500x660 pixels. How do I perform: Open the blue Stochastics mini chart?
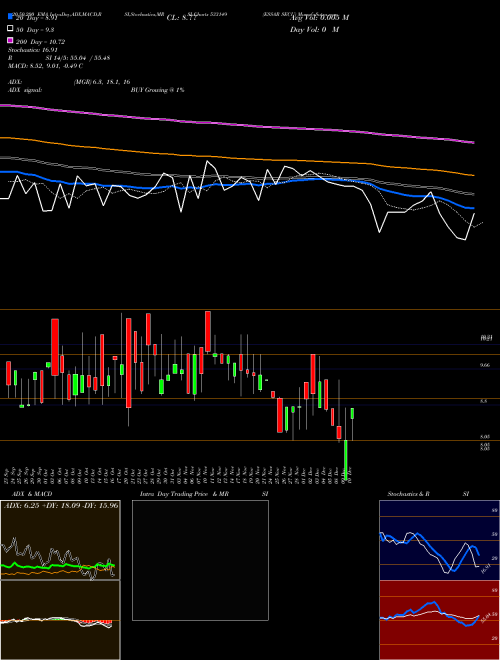tap(439, 540)
